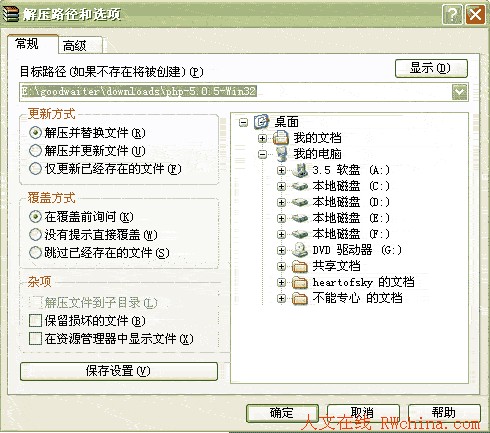Select the 3.5 软盘 (A:) floppy icon
Screen dimensions: 490x433
300,170
